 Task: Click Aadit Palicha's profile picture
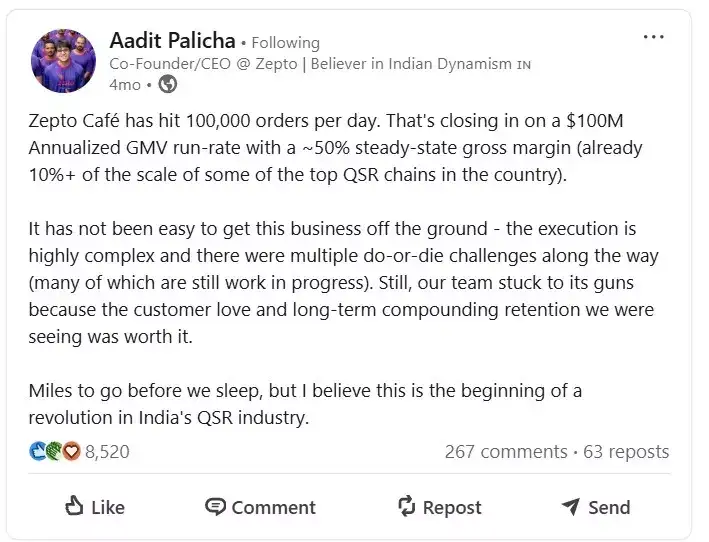click(63, 61)
